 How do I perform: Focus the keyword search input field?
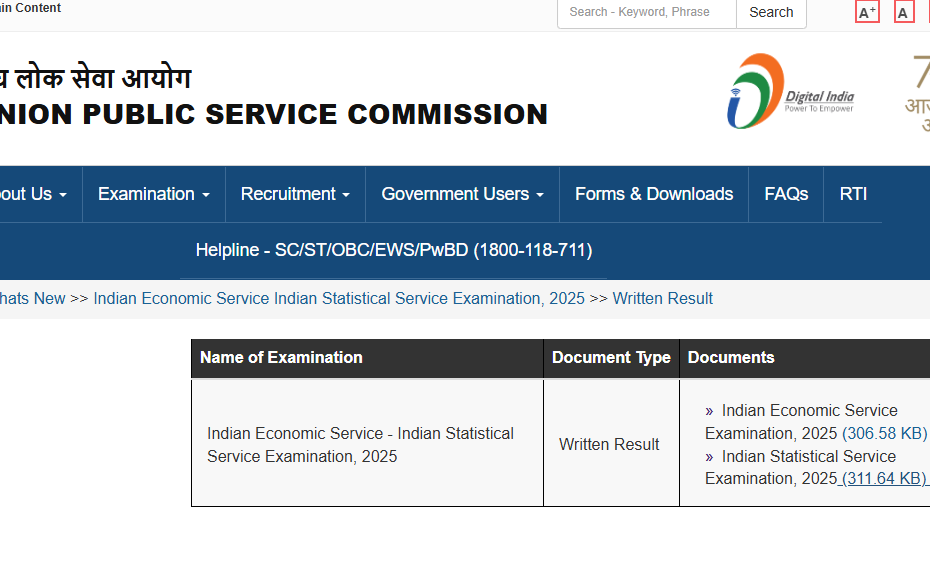[647, 12]
